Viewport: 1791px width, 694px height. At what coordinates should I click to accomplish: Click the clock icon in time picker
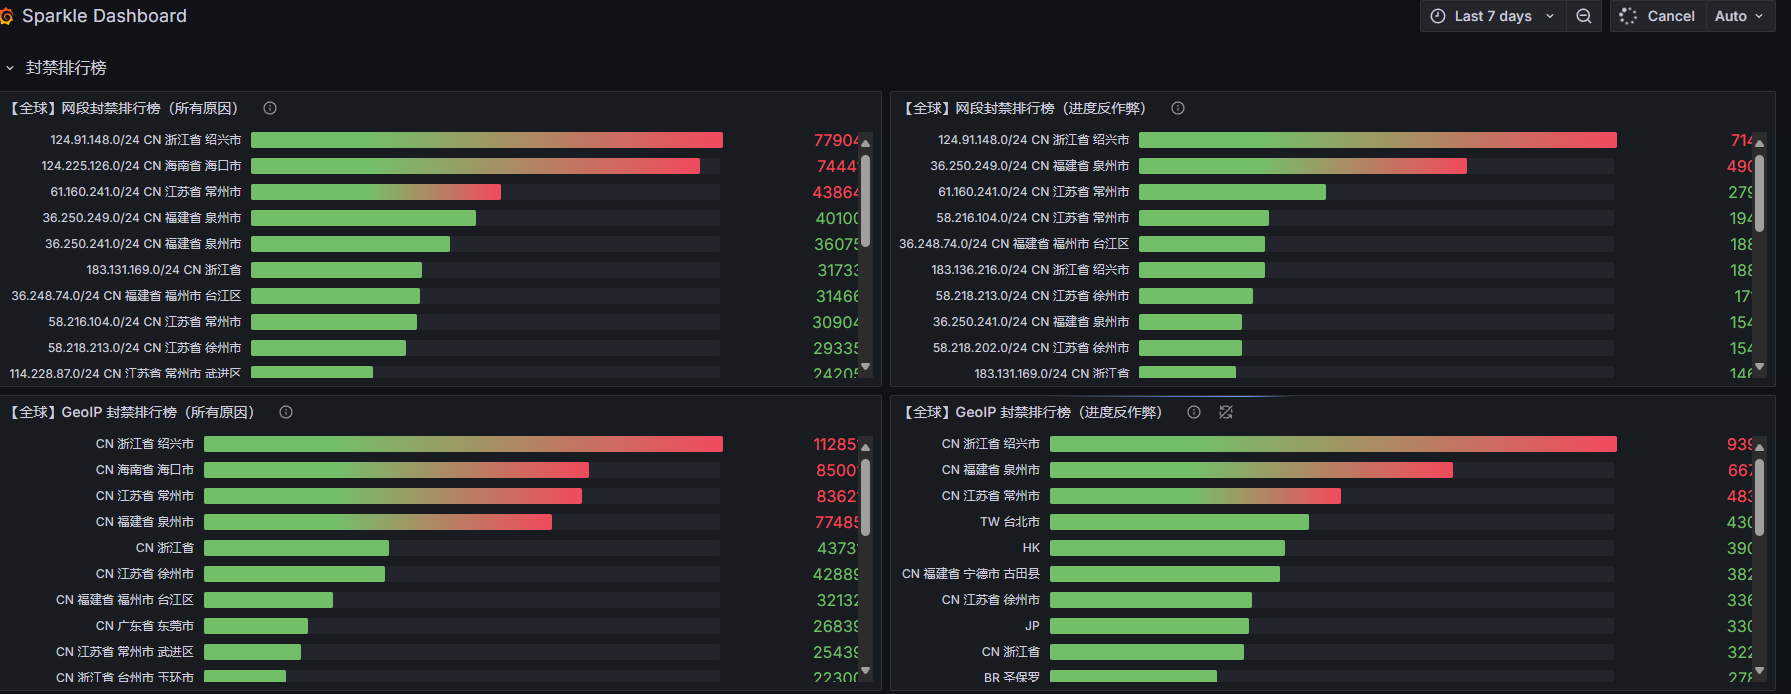point(1438,16)
